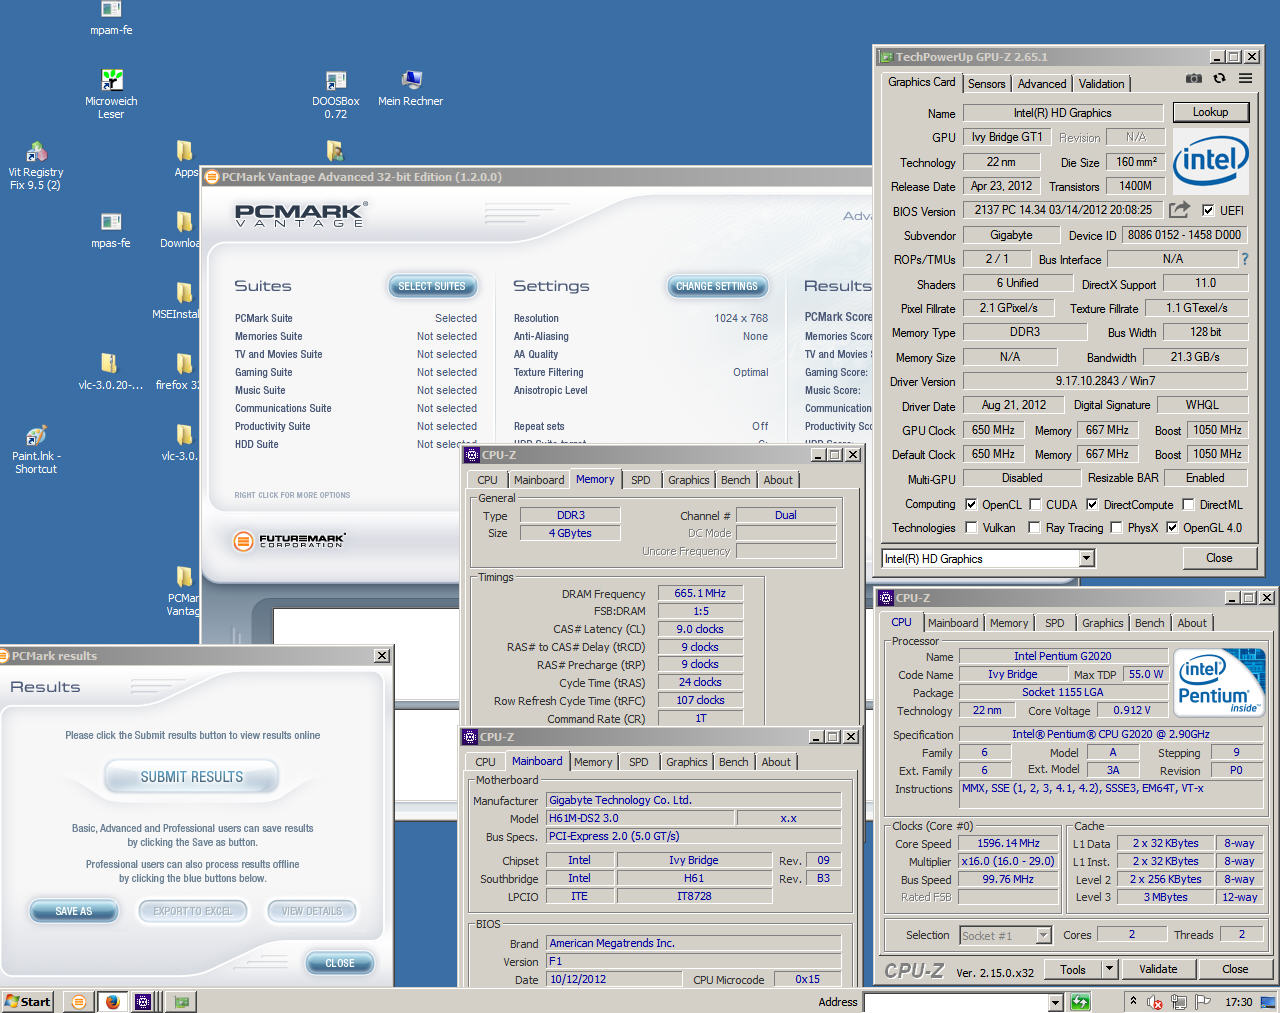Screen dimensions: 1280x1013
Task: Click the GPU-Z refresh icon
Action: pyautogui.click(x=1219, y=78)
